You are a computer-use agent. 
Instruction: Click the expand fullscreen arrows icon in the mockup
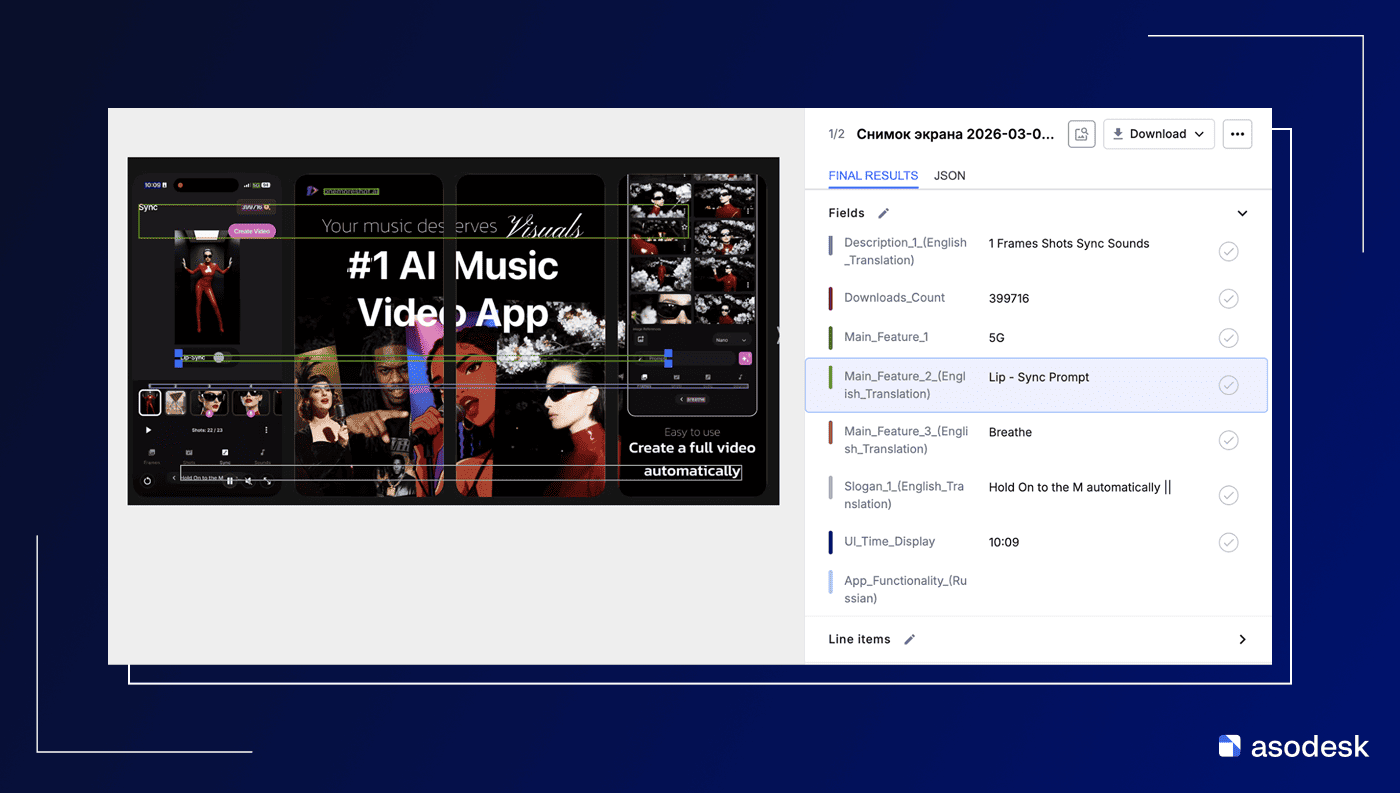point(267,481)
